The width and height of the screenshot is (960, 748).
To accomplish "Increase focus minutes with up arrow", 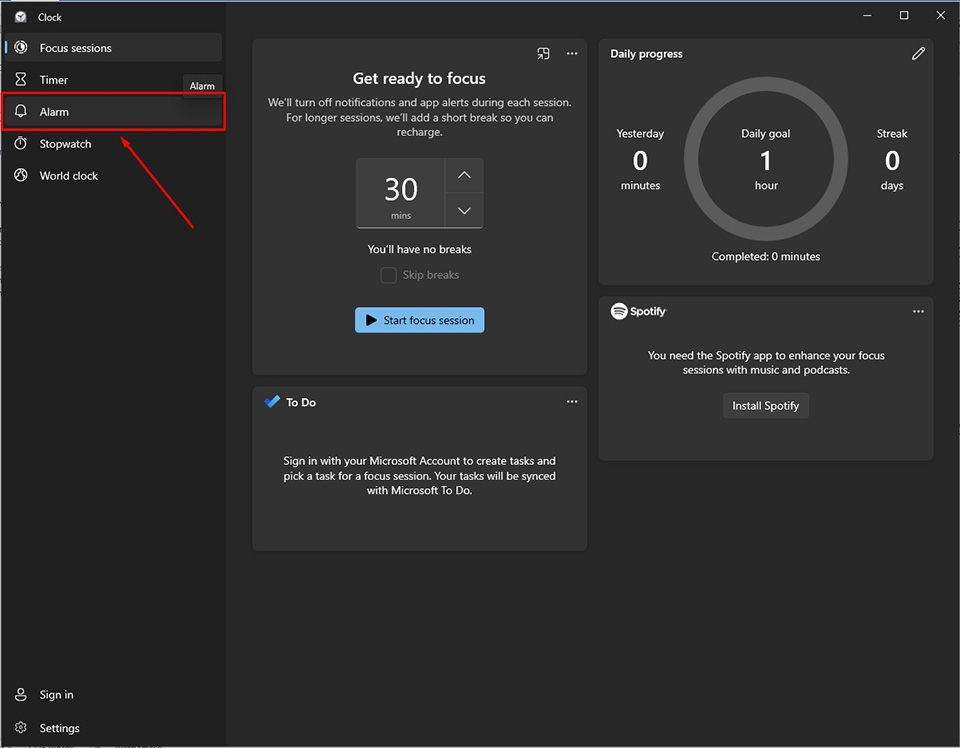I will point(464,175).
